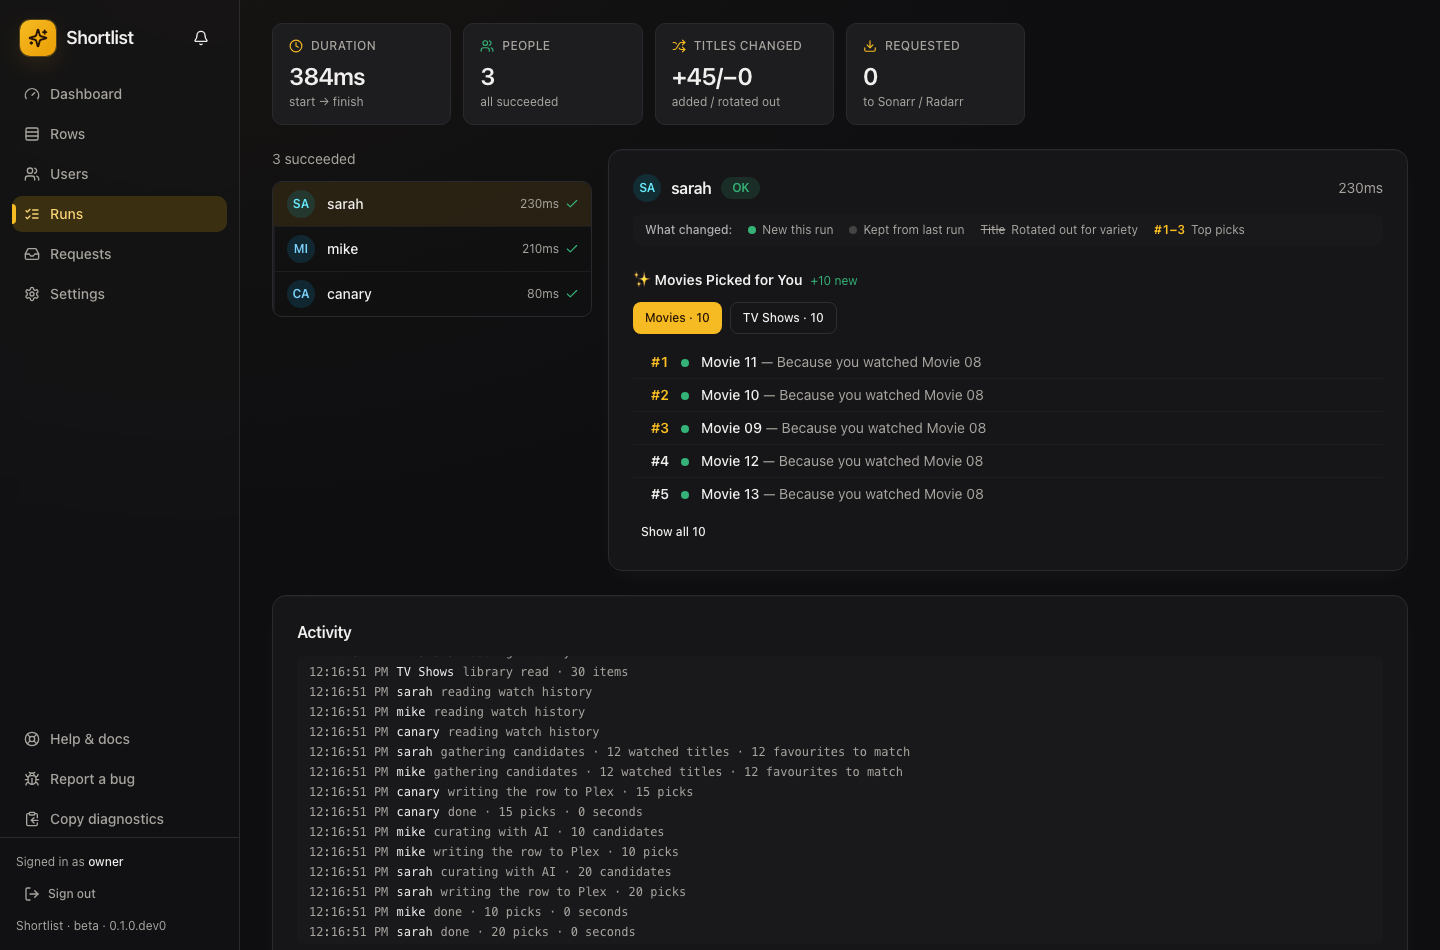The height and width of the screenshot is (950, 1440).
Task: Click sarah's SA avatar in run list
Action: click(x=301, y=204)
